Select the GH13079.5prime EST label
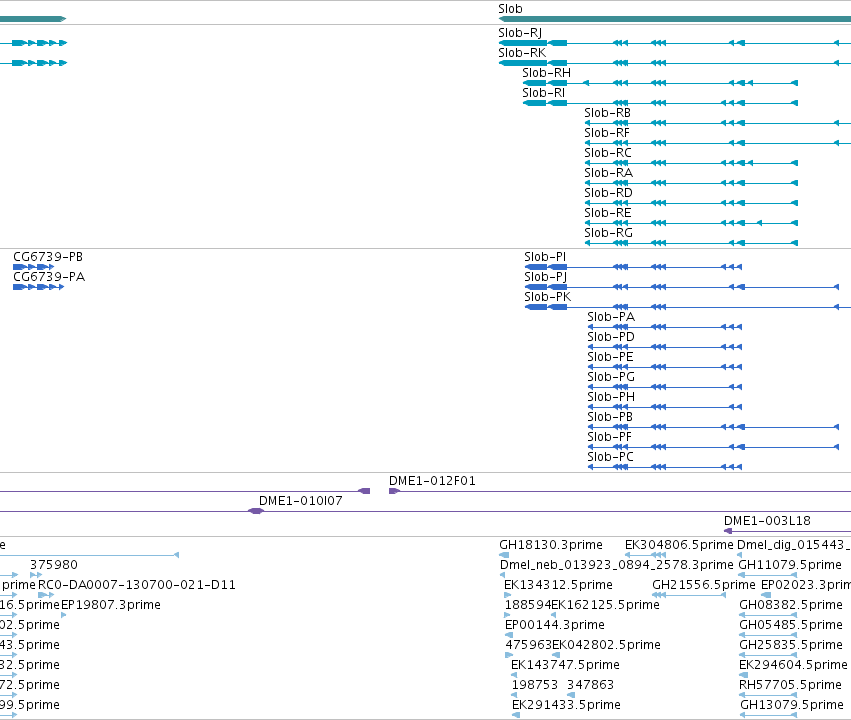Image resolution: width=851 pixels, height=720 pixels. tap(792, 705)
